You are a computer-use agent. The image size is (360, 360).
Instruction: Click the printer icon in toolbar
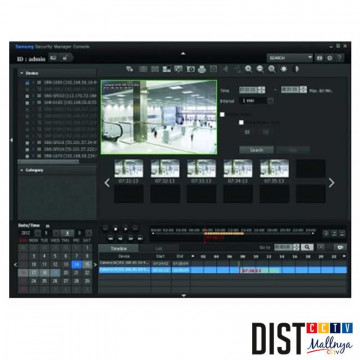[x=202, y=69]
